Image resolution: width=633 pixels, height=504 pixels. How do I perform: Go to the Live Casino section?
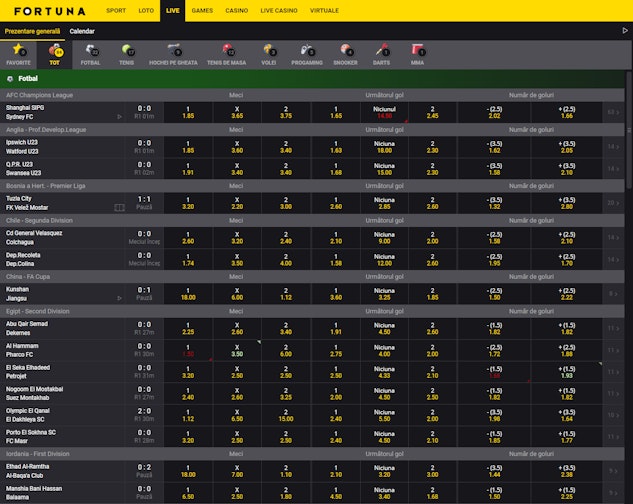click(279, 10)
